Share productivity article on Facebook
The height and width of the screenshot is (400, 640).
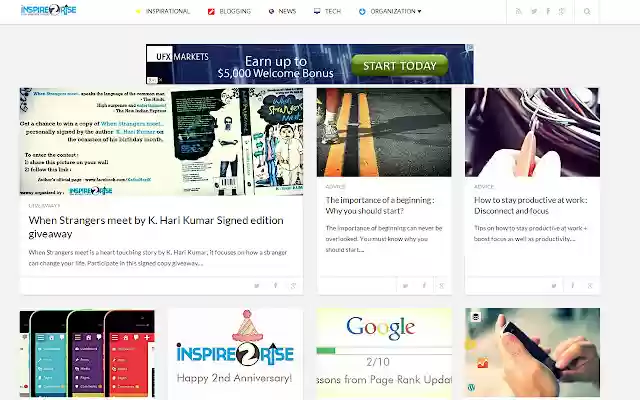[573, 286]
